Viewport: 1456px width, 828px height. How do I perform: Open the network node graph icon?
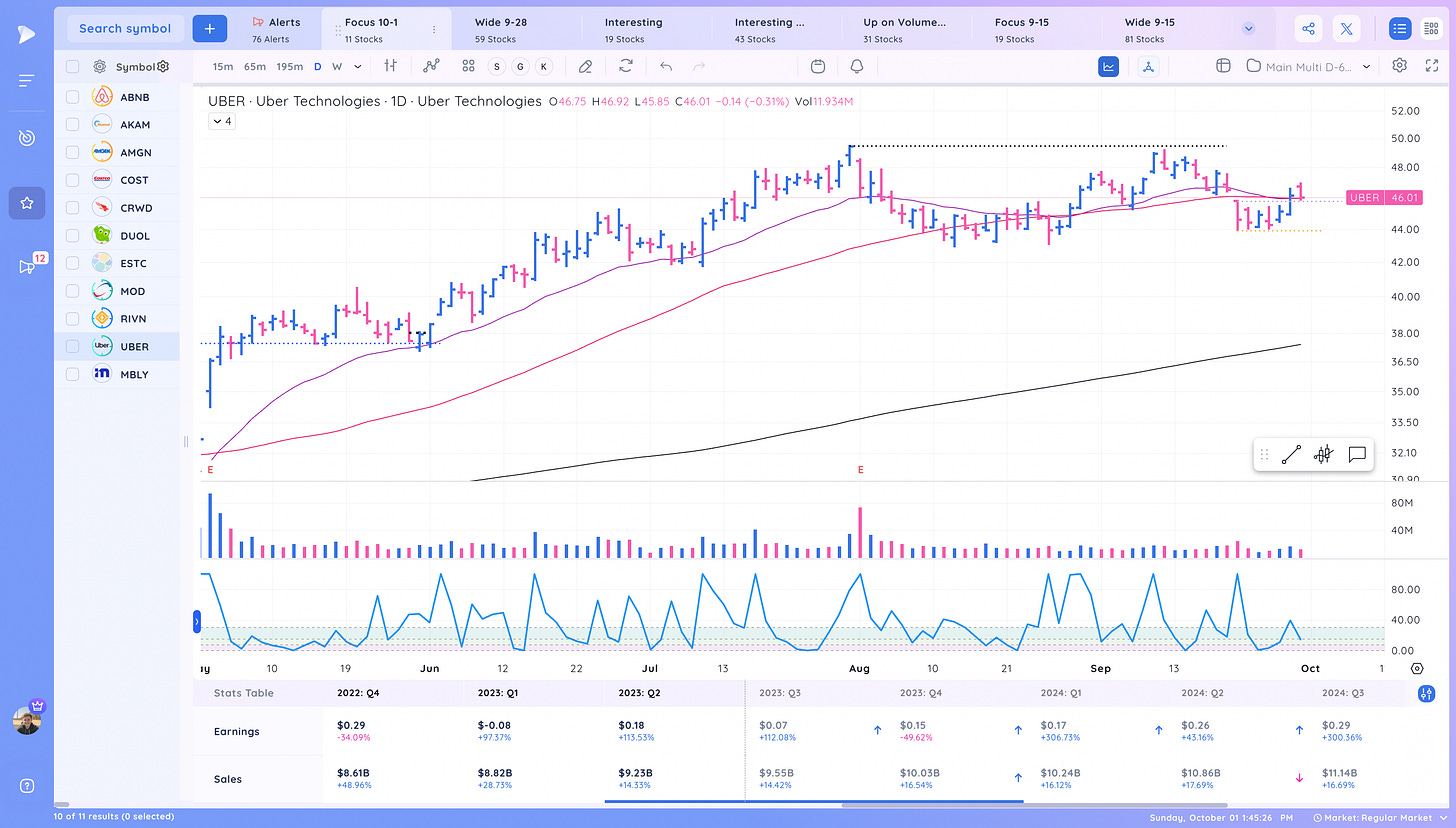pos(1148,66)
